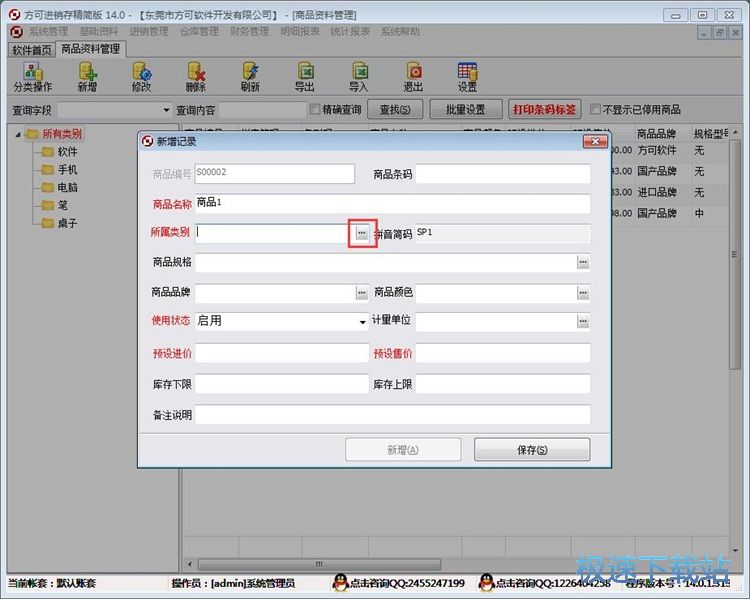Click the 新增(A) button in dialog
750x599 pixels.
pos(403,450)
